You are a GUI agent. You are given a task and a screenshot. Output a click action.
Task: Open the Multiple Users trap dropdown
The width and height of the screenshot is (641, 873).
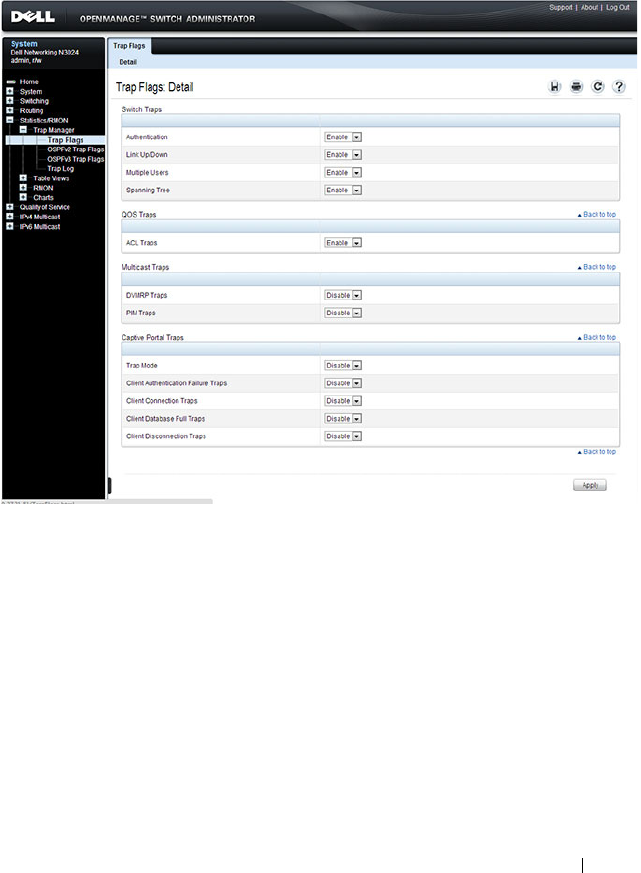coord(343,173)
